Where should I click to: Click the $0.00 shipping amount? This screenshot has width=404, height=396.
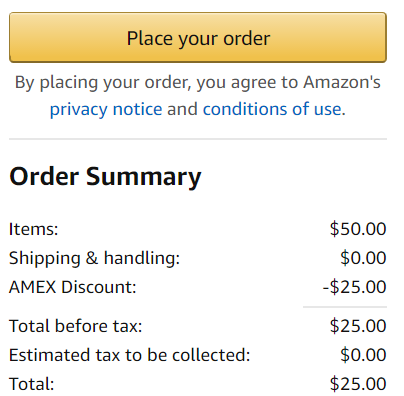(363, 258)
